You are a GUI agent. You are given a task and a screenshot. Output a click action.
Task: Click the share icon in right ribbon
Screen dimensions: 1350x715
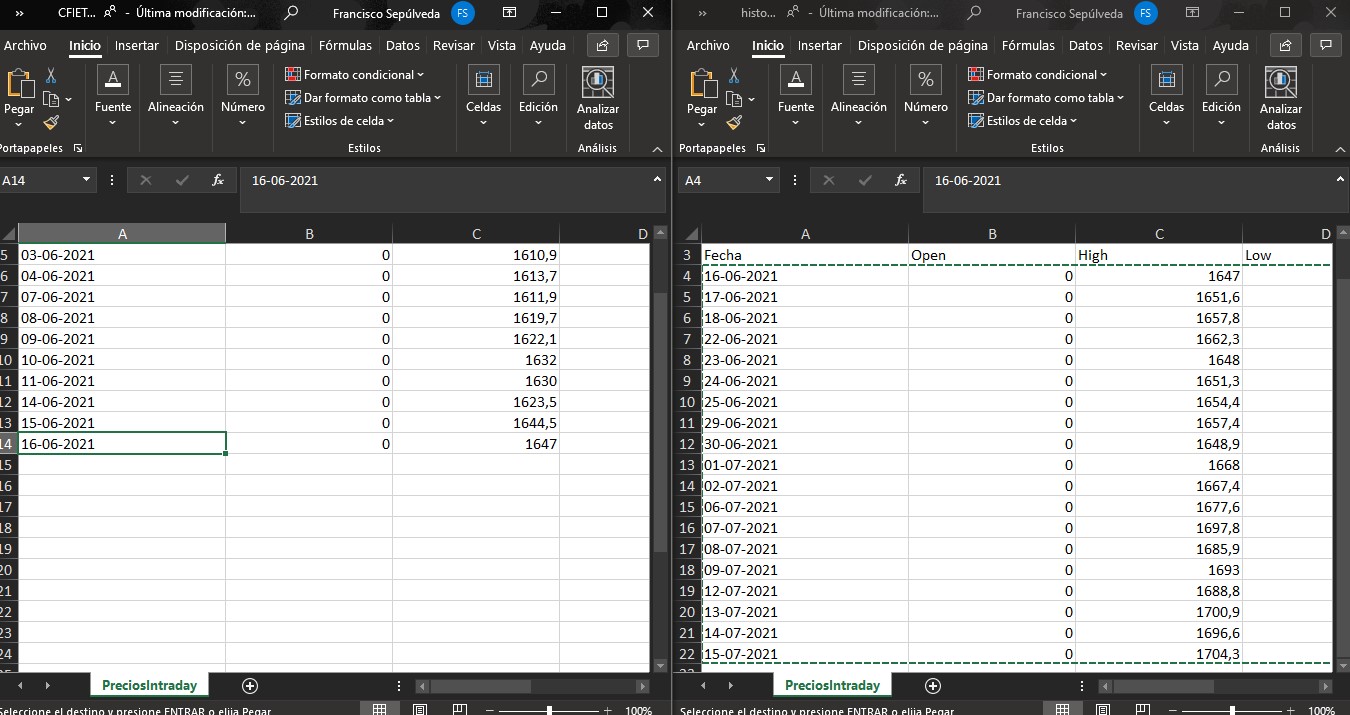tap(1285, 45)
